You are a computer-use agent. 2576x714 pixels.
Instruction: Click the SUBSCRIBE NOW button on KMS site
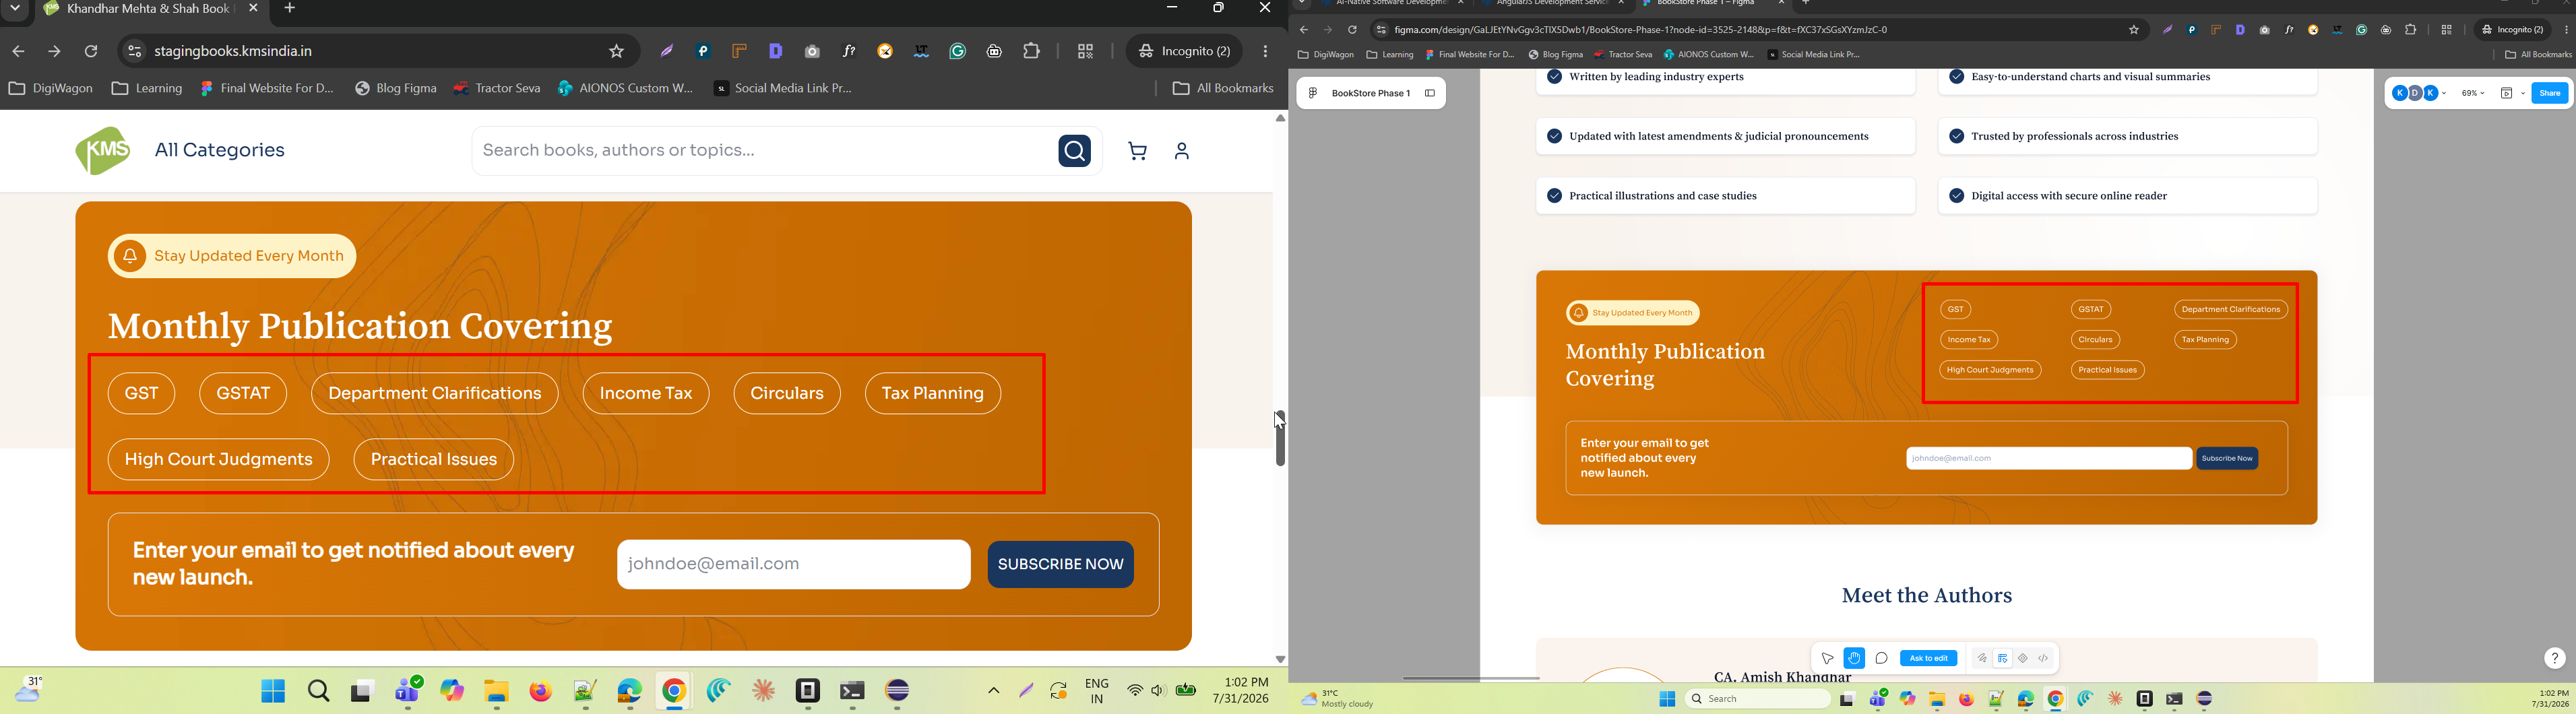pos(1060,564)
